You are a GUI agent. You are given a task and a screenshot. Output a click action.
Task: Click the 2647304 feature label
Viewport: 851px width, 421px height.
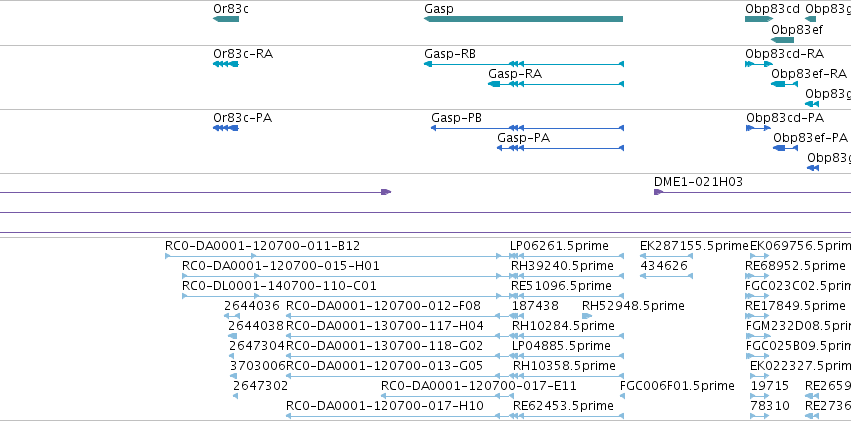[257, 346]
